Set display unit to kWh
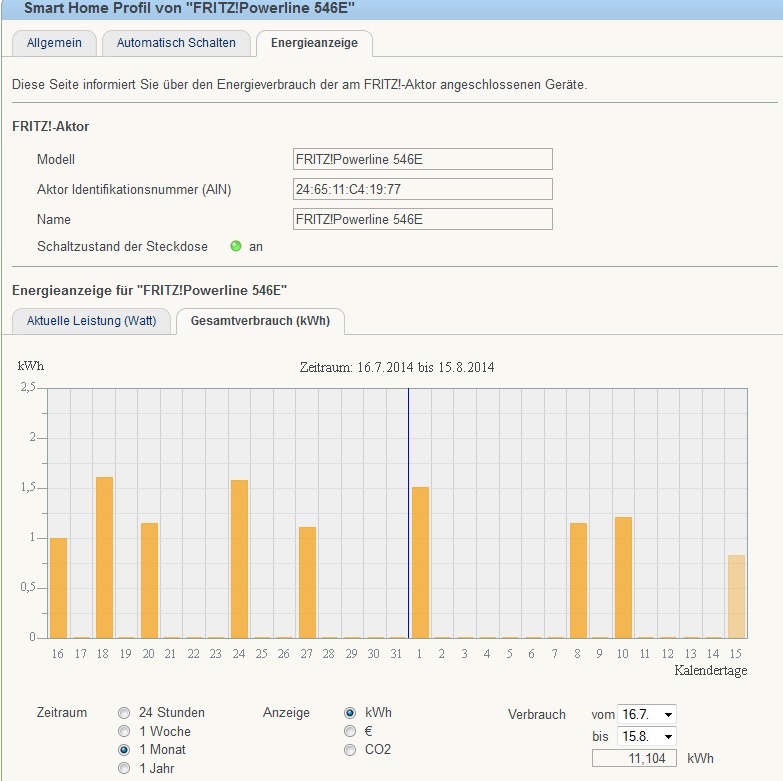The image size is (783, 781). pos(350,713)
